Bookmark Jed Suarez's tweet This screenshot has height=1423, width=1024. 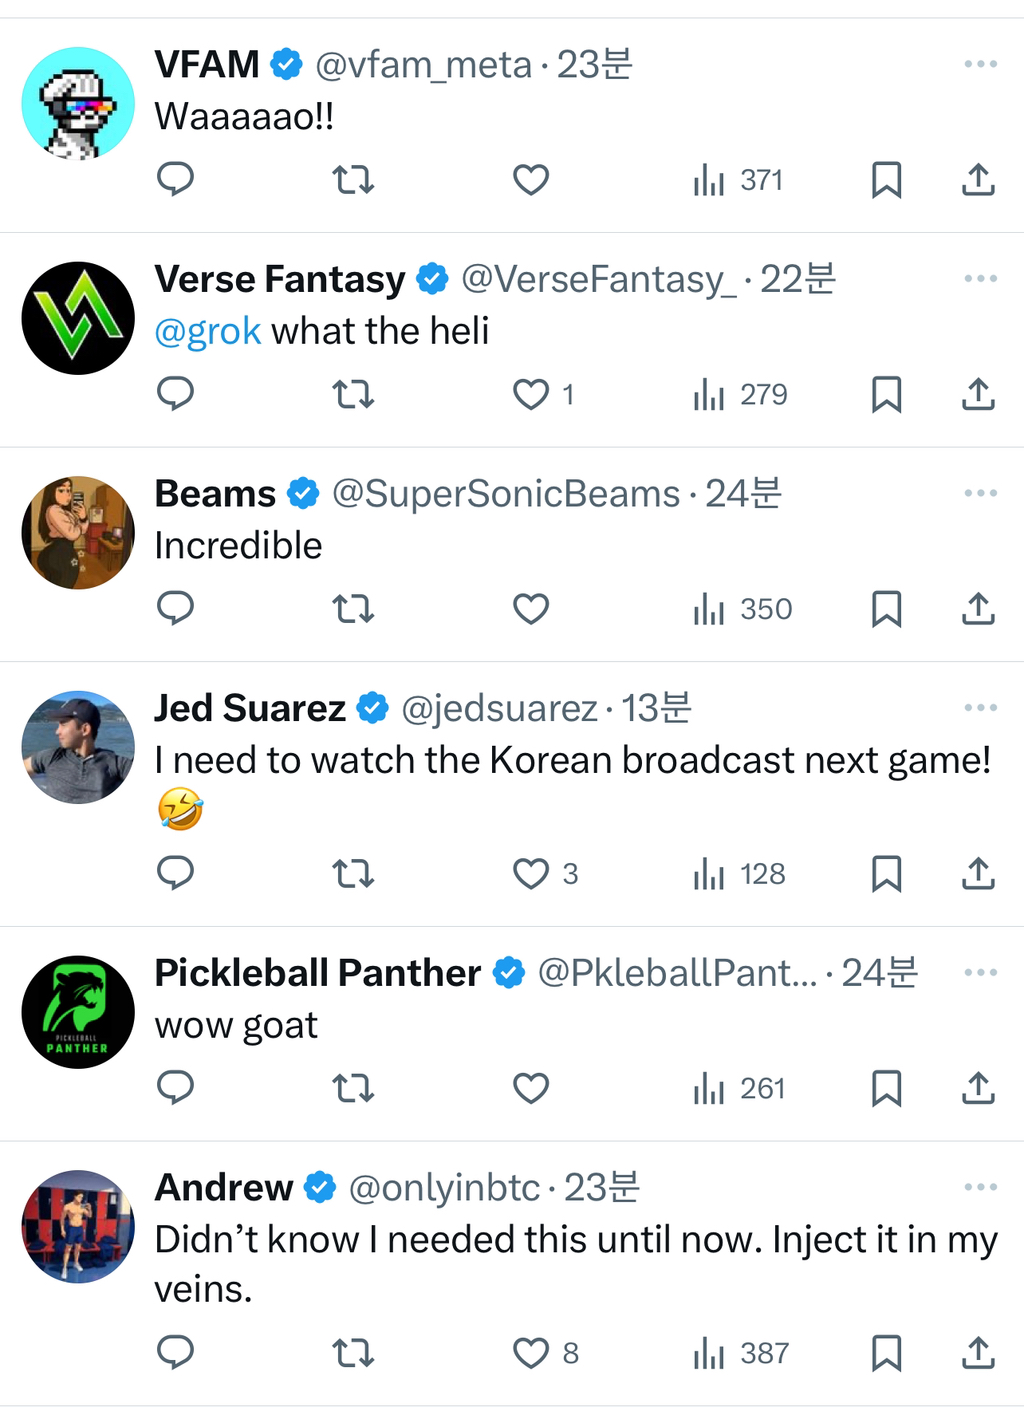(x=886, y=874)
